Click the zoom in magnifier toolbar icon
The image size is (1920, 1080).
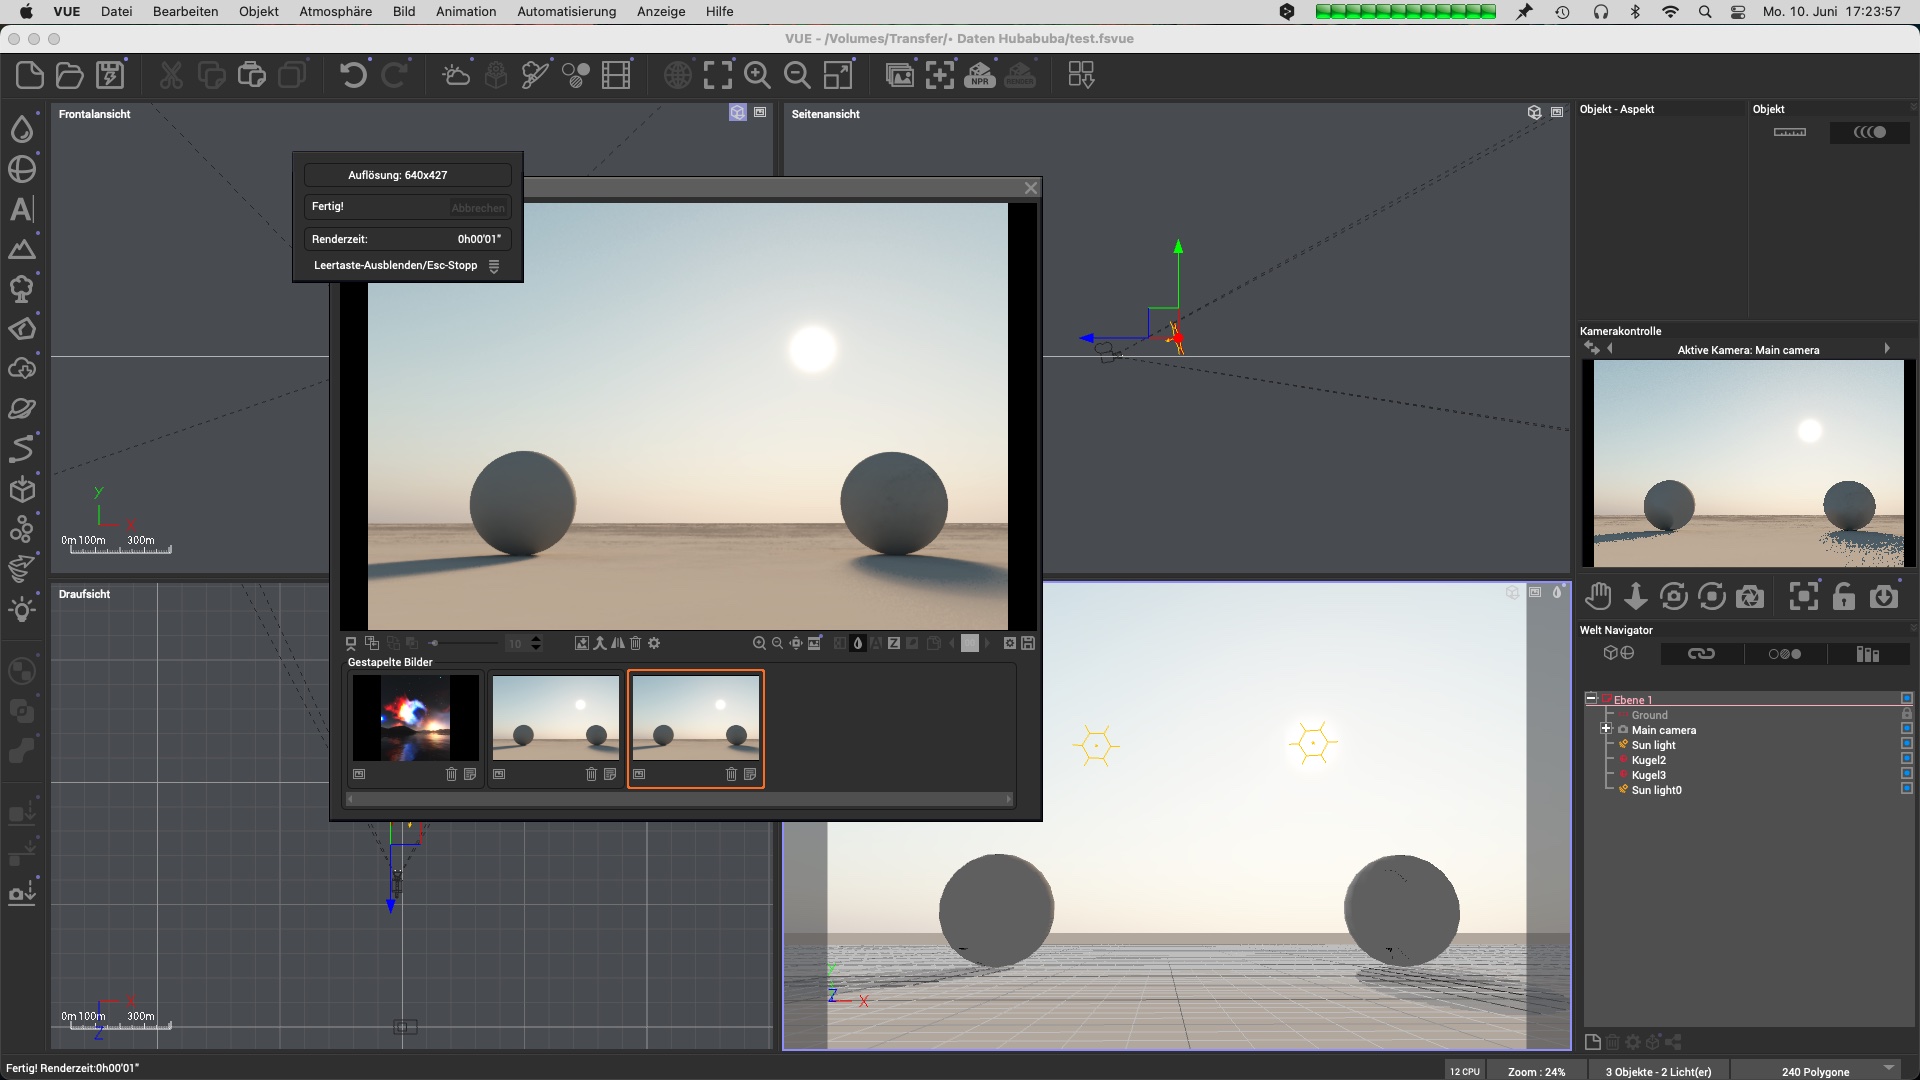click(757, 75)
